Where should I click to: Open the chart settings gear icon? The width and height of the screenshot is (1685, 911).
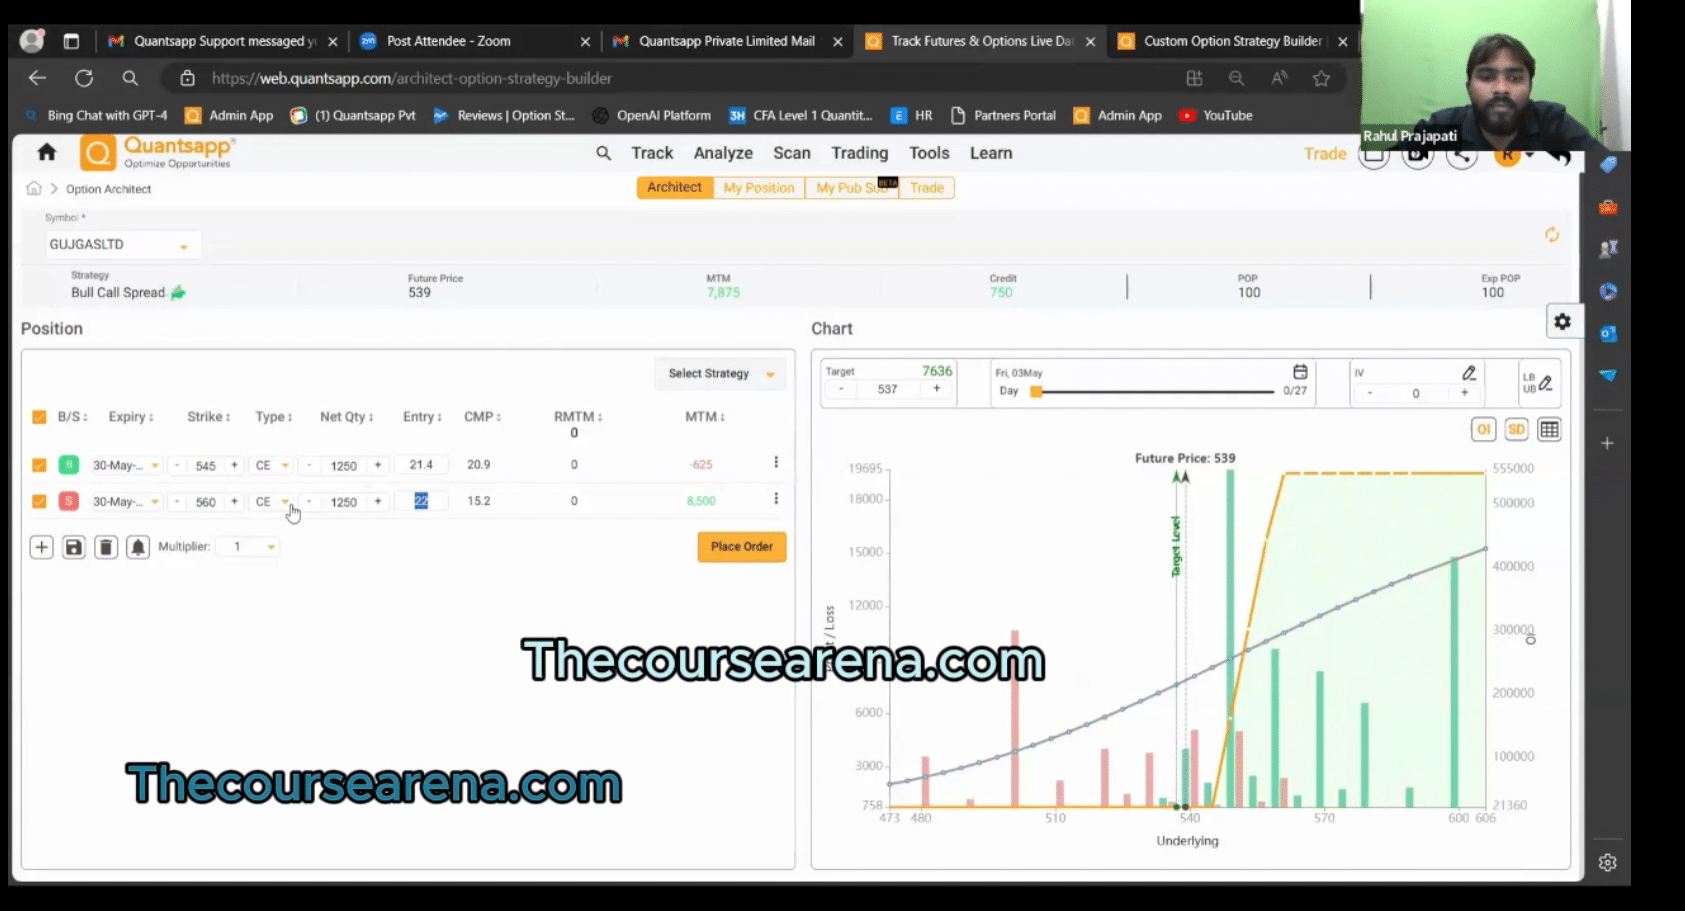coord(1562,322)
